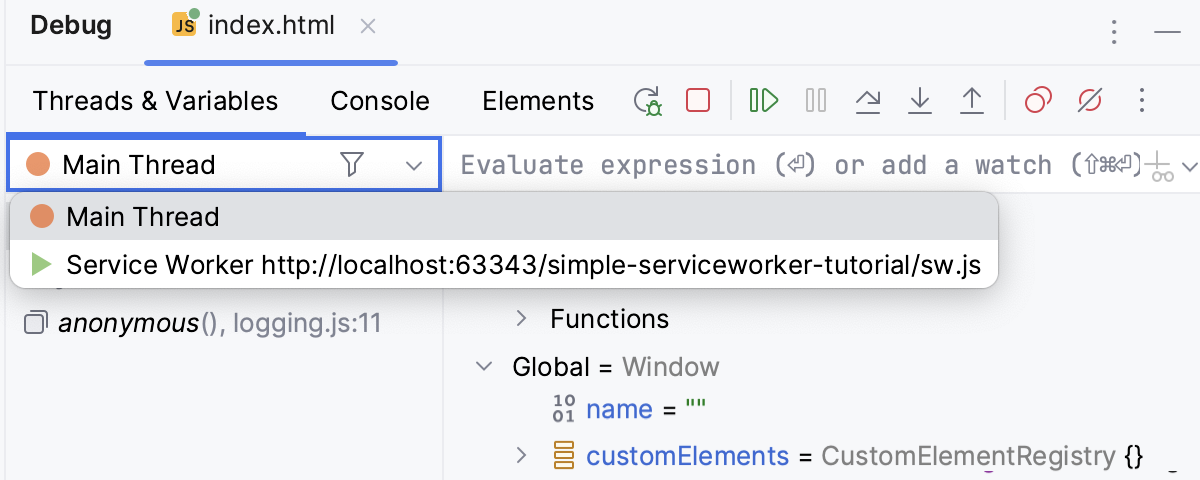This screenshot has width=1200, height=480.
Task: Expand the customElements variable
Action: (521, 456)
